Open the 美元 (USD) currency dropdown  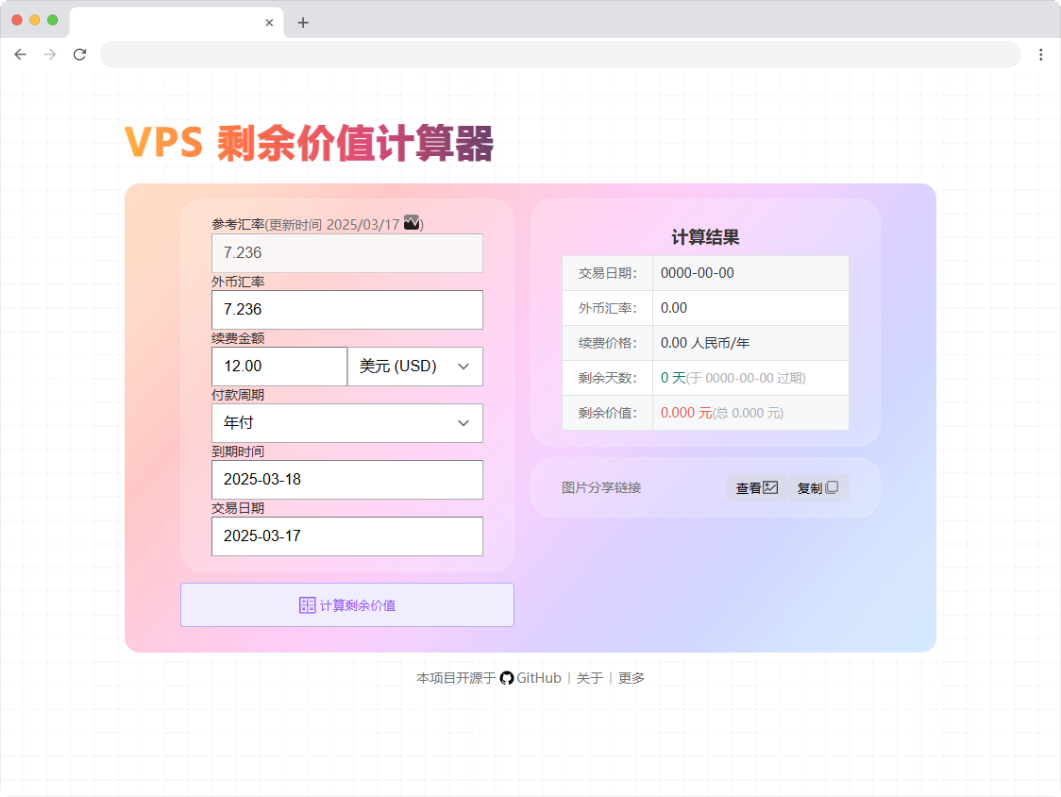(x=414, y=366)
